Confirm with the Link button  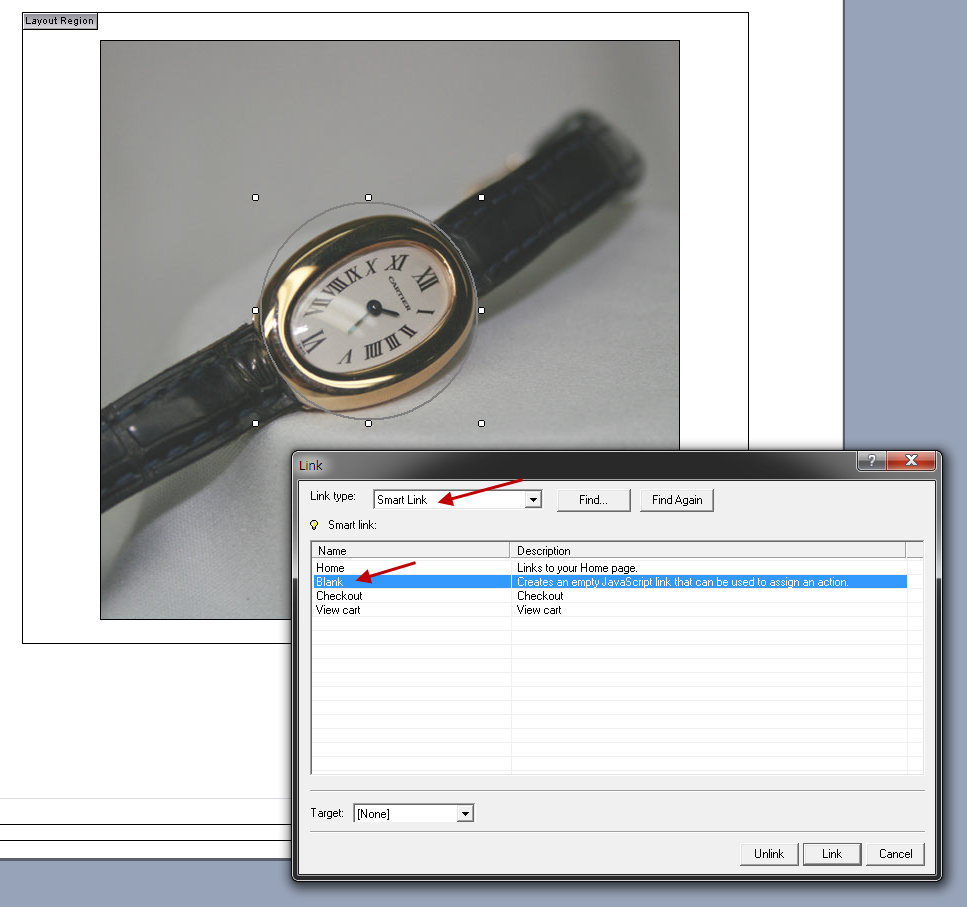pos(832,854)
